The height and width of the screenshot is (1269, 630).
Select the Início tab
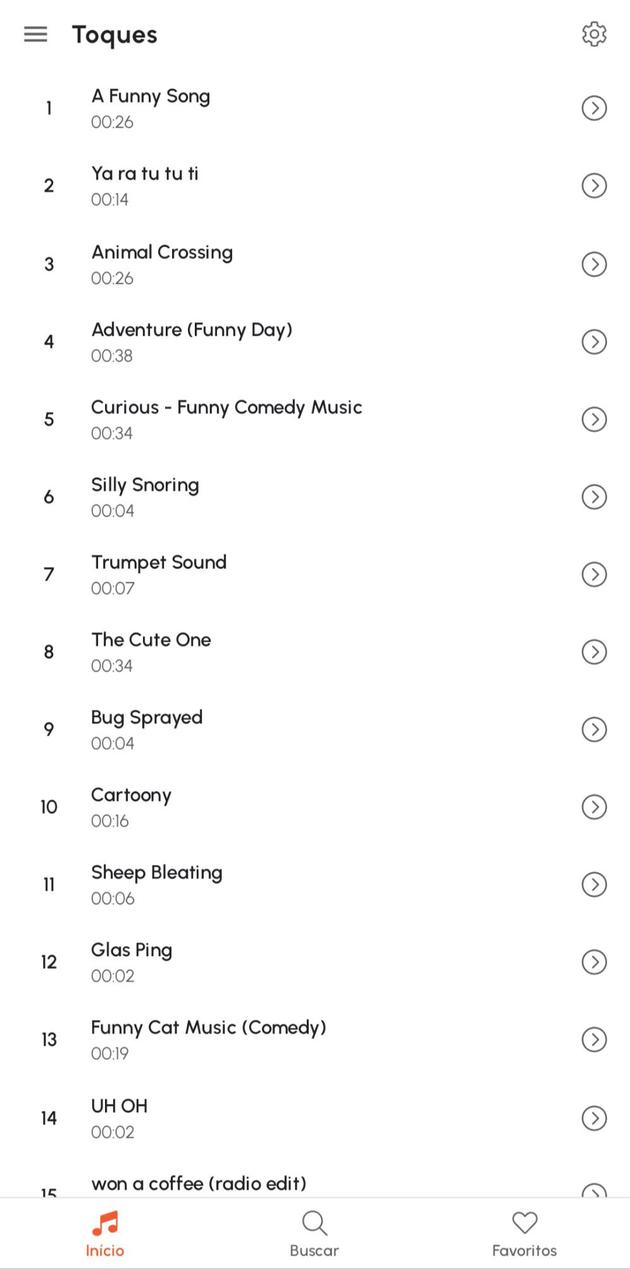[x=105, y=1234]
